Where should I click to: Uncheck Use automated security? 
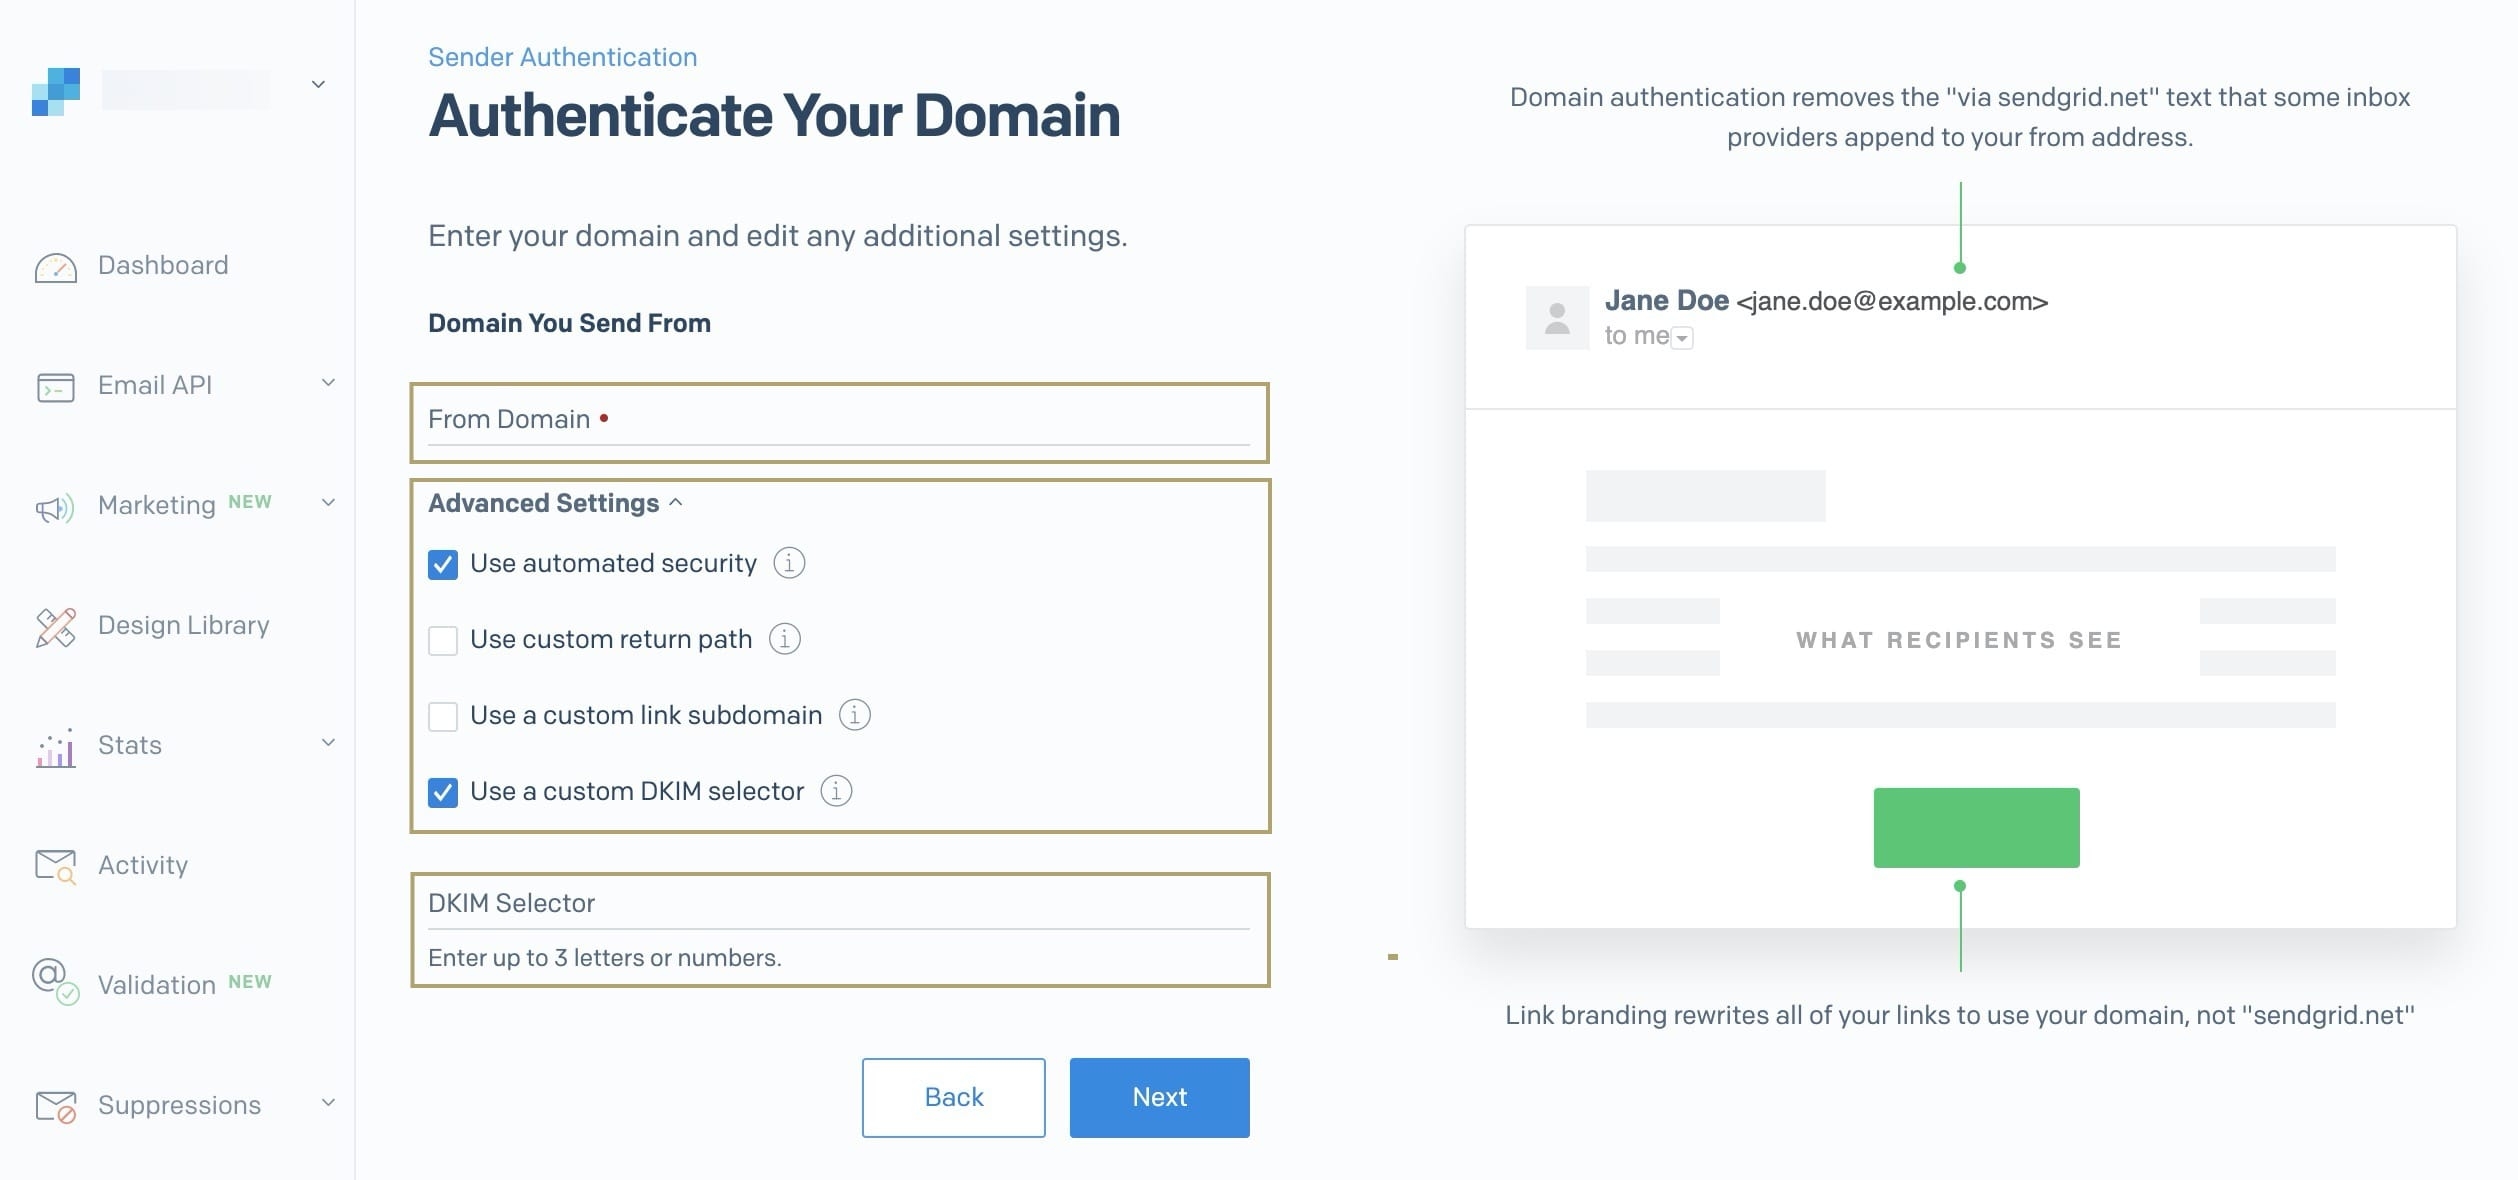(x=443, y=565)
